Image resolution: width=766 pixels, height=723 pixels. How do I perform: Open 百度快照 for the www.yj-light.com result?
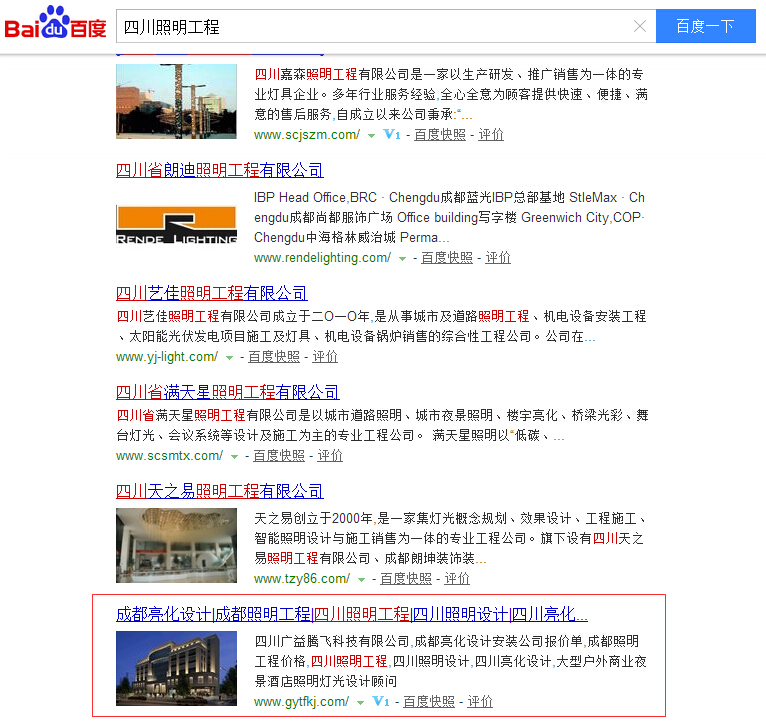click(x=274, y=357)
